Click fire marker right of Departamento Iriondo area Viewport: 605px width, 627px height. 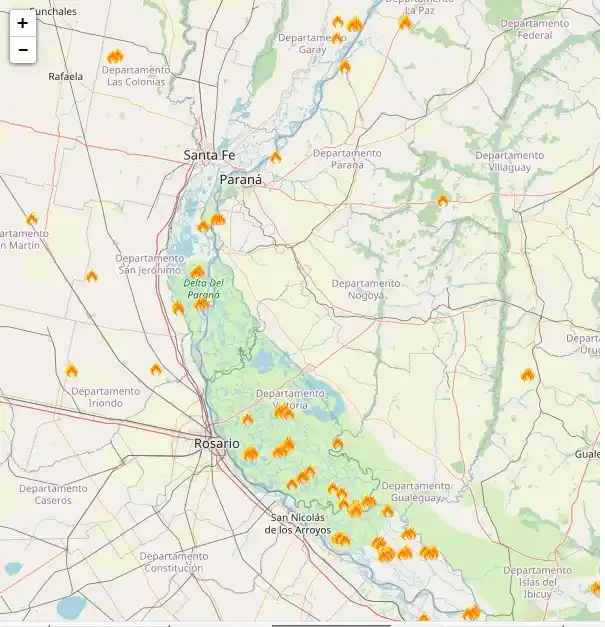coord(156,369)
